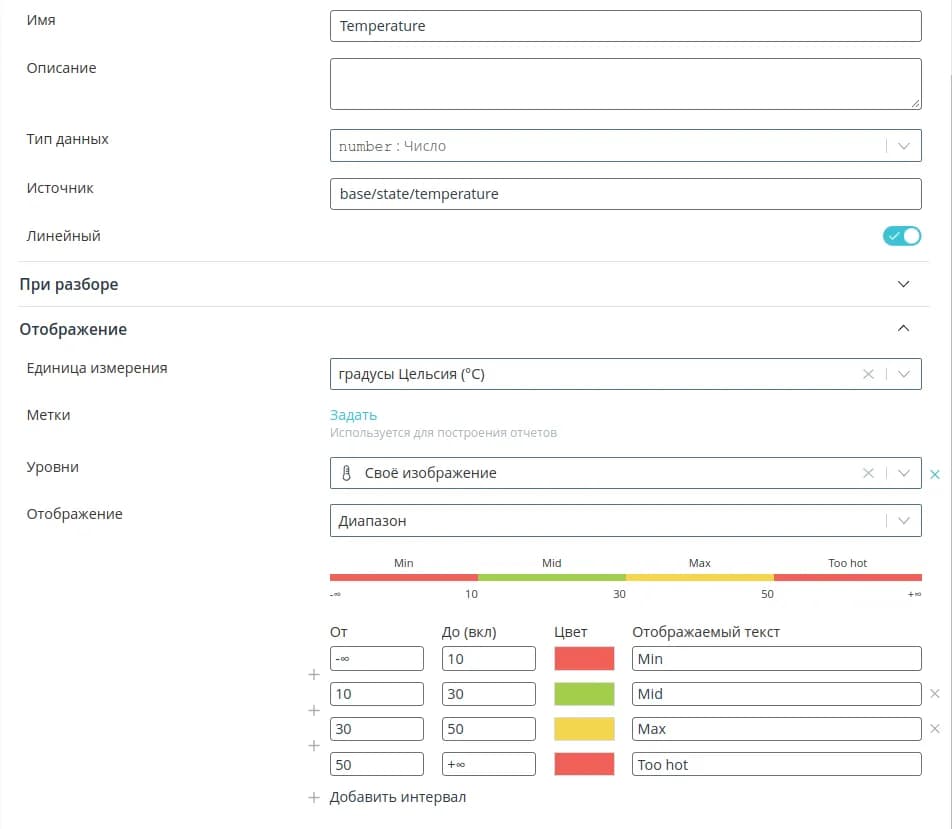Insert interval with plus below Max row
This screenshot has height=829, width=952.
pos(313,746)
